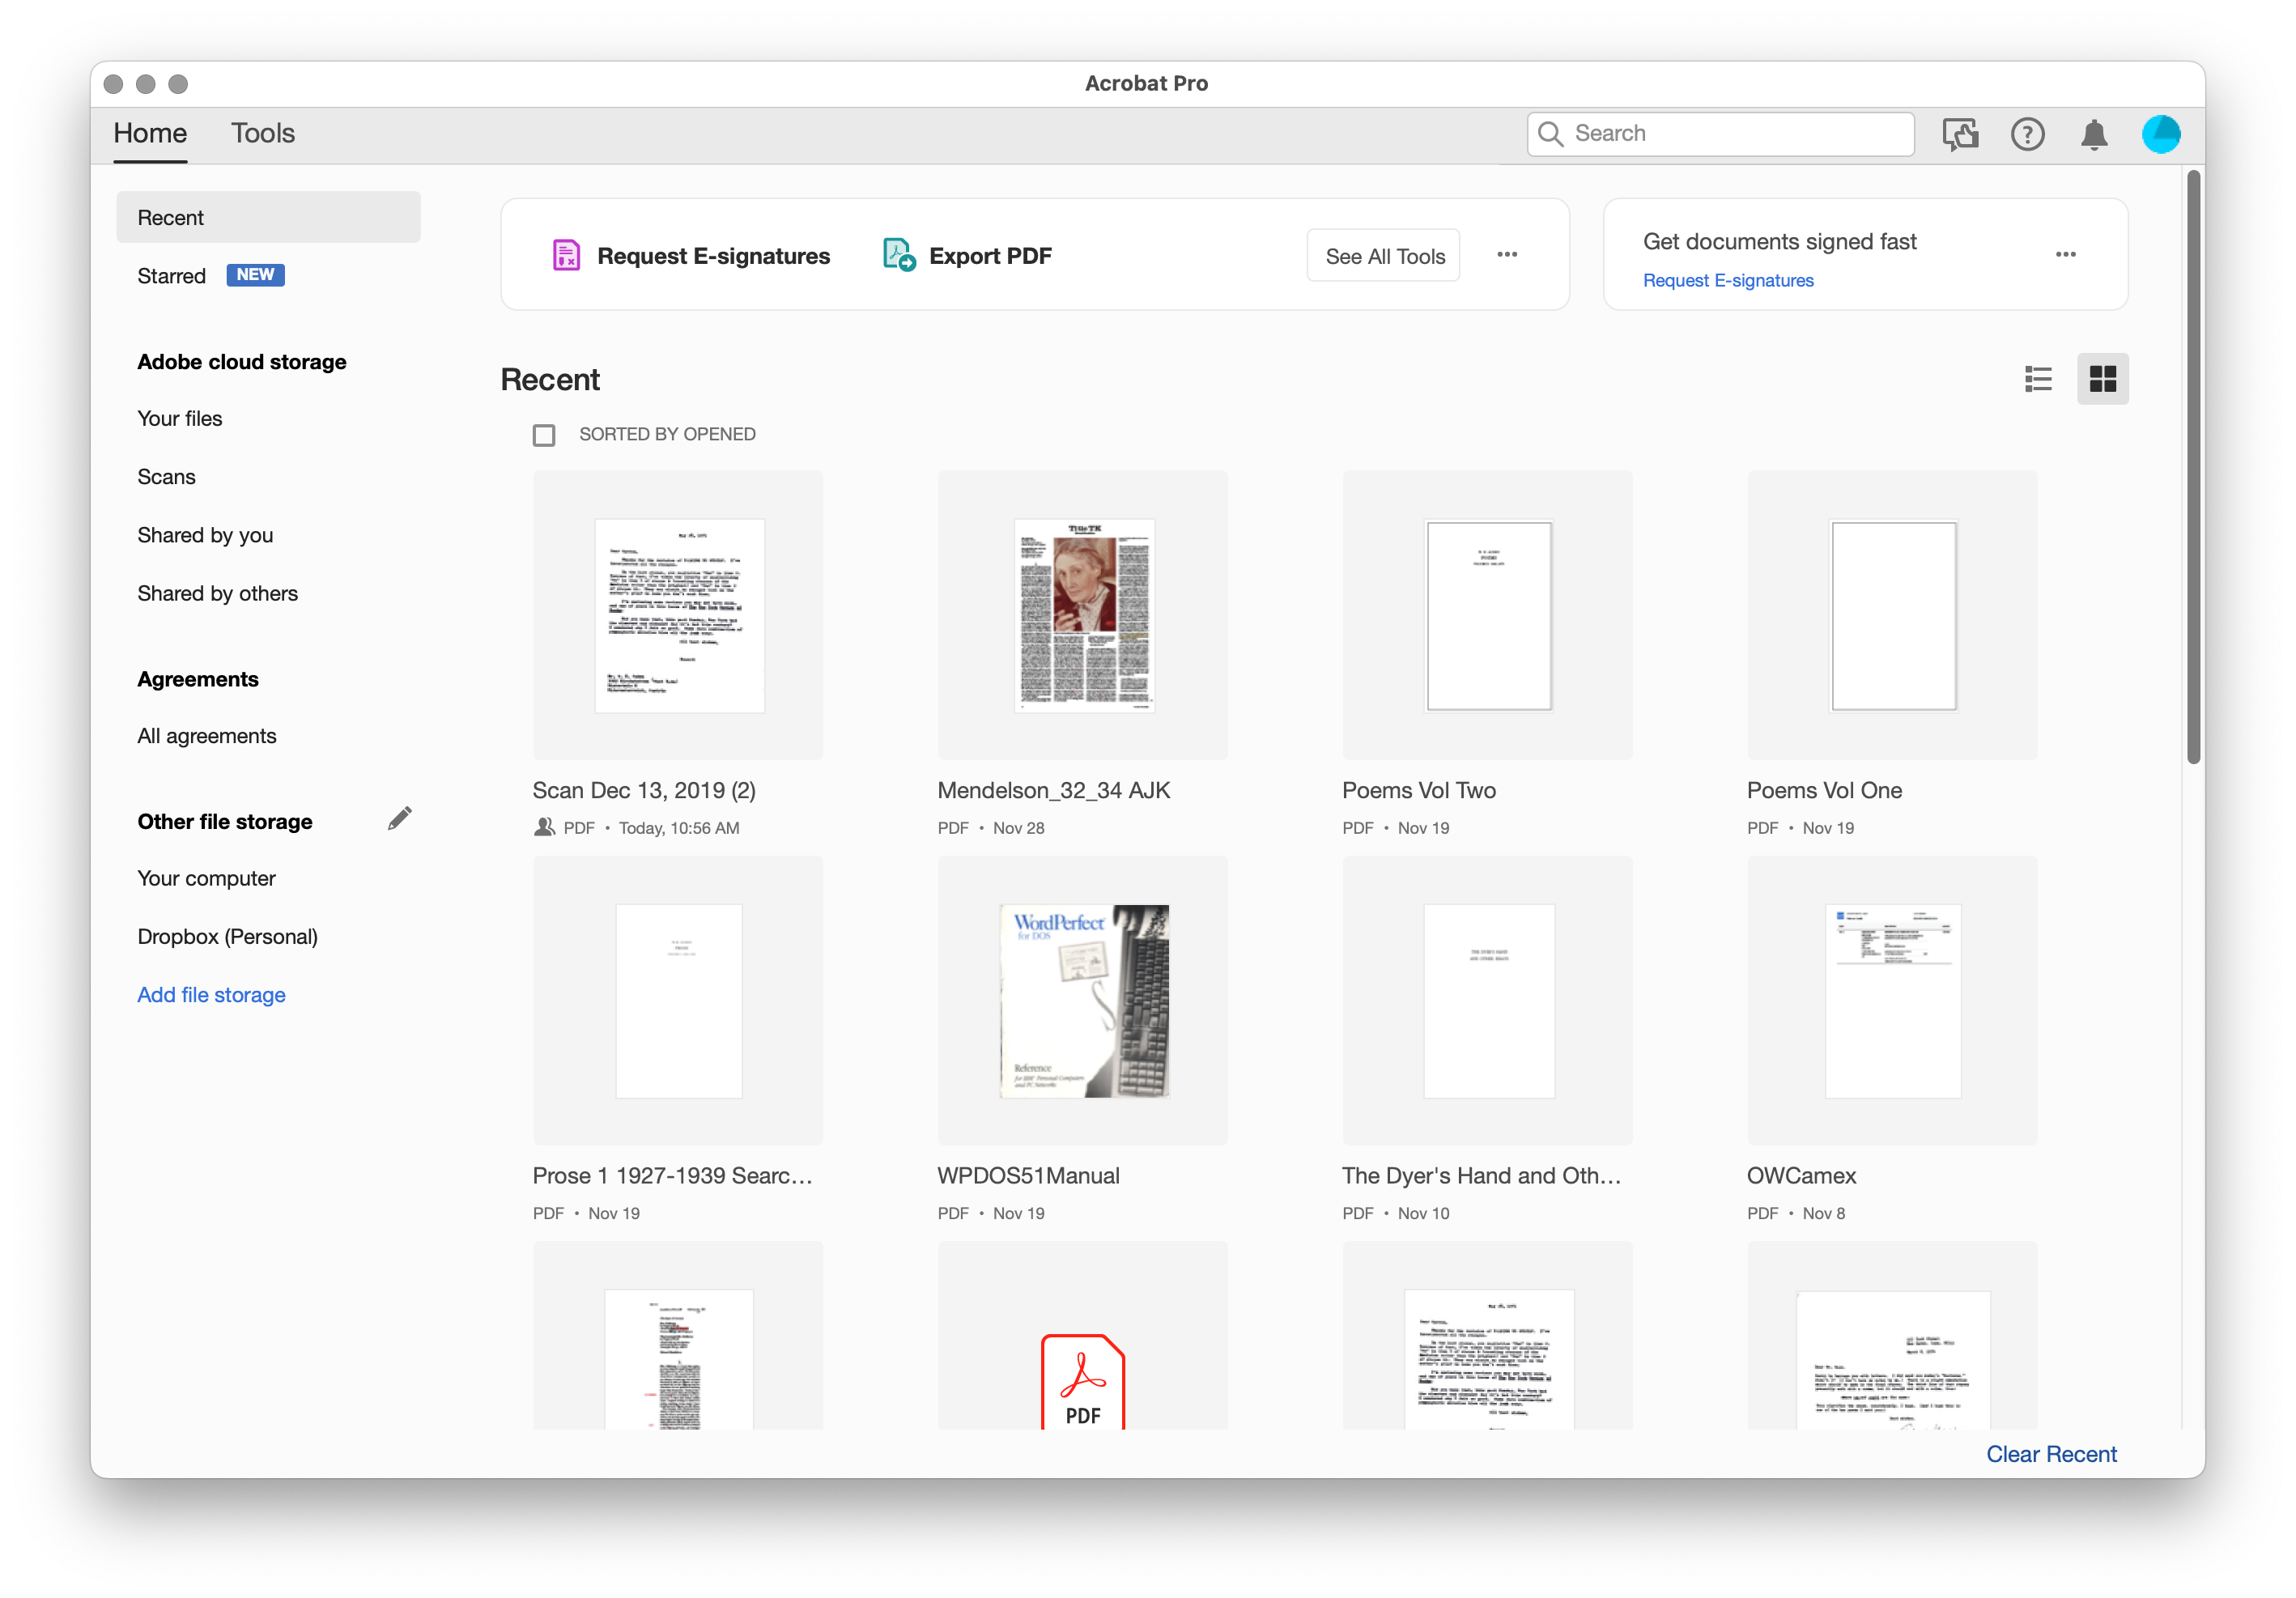Click the 'Mendelson_32_34 AJK' file name
This screenshot has height=1598, width=2296.
[1054, 791]
